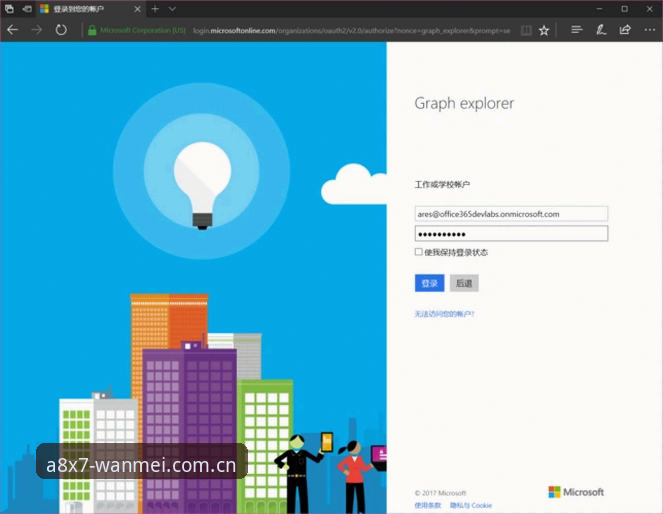Open the Hub lines icon
Screen dimensions: 663x514
click(x=576, y=30)
